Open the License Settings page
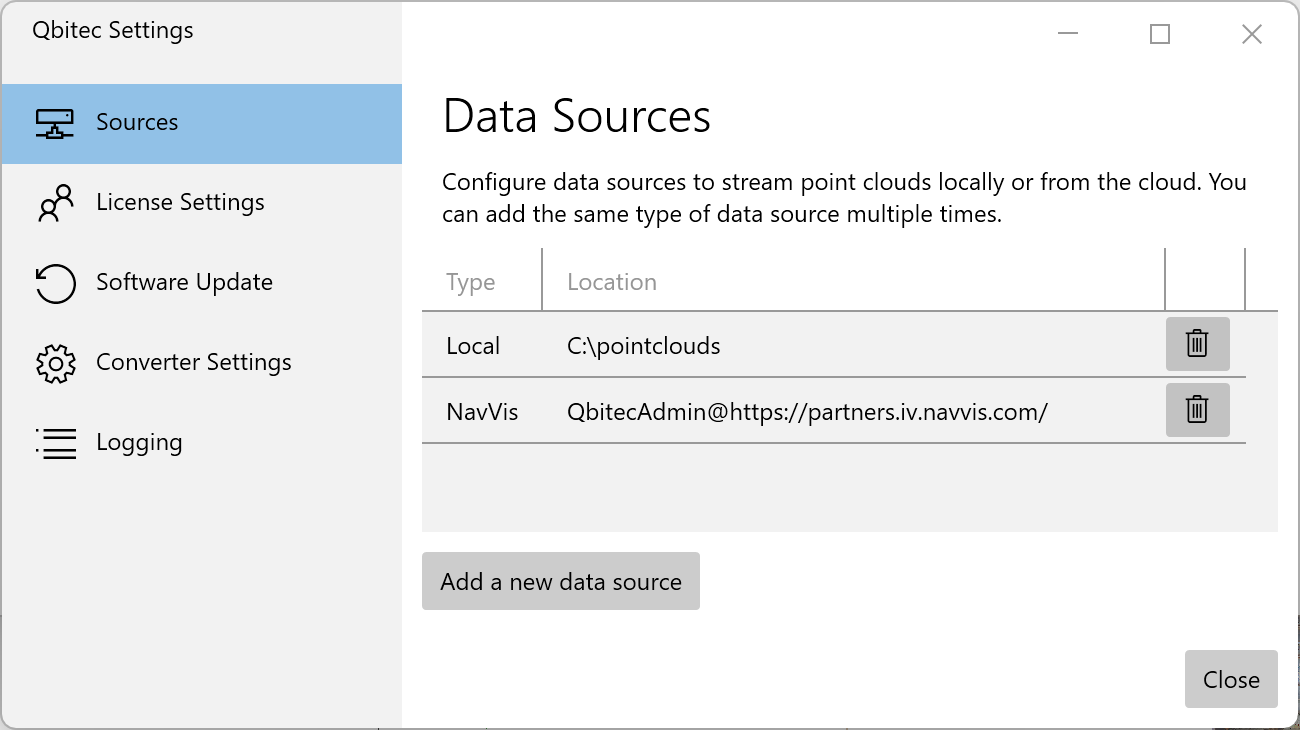1300x730 pixels. pyautogui.click(x=180, y=203)
